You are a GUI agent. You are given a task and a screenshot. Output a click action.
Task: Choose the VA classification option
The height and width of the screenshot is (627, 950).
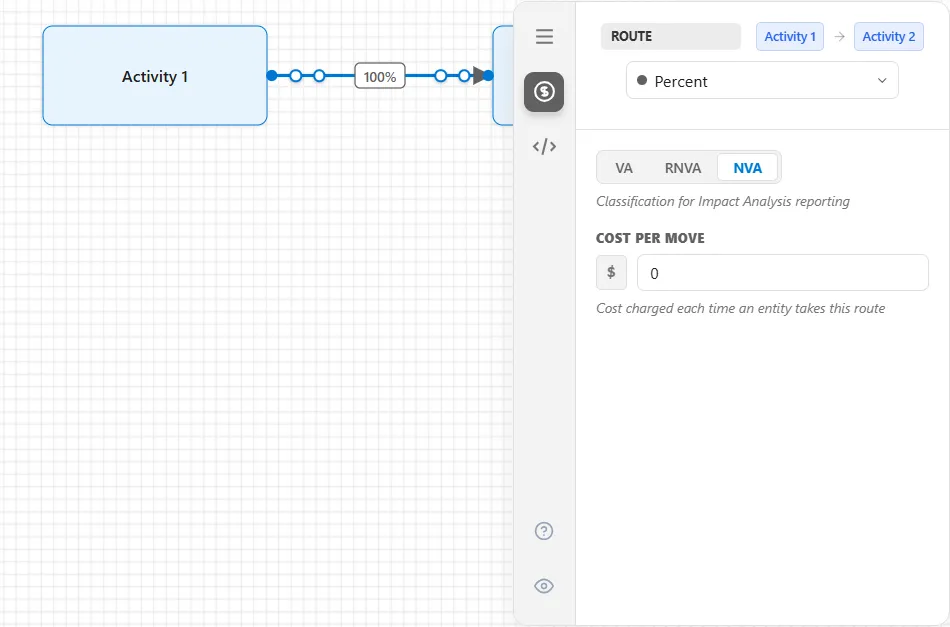(x=624, y=168)
